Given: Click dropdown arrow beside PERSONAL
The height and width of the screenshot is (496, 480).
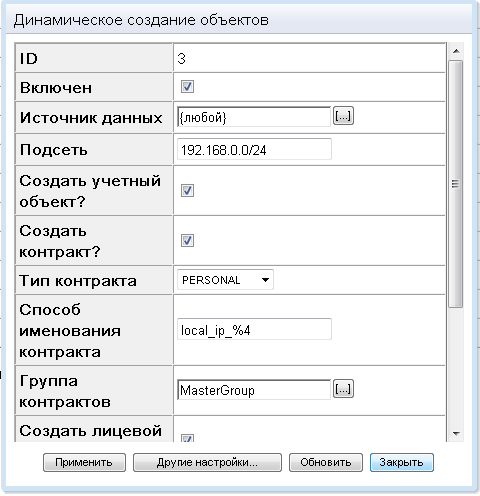Looking at the screenshot, I should (265, 280).
